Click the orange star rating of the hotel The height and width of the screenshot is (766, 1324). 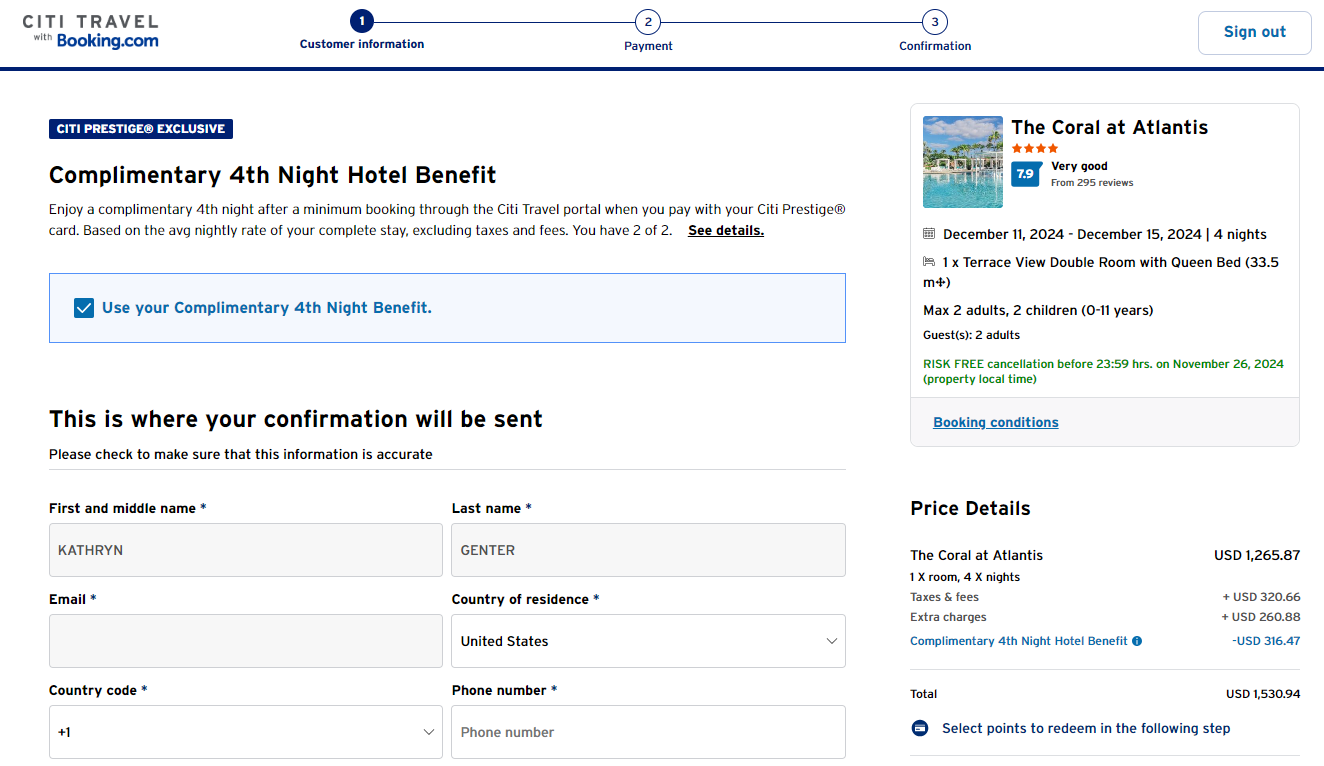(x=1036, y=147)
